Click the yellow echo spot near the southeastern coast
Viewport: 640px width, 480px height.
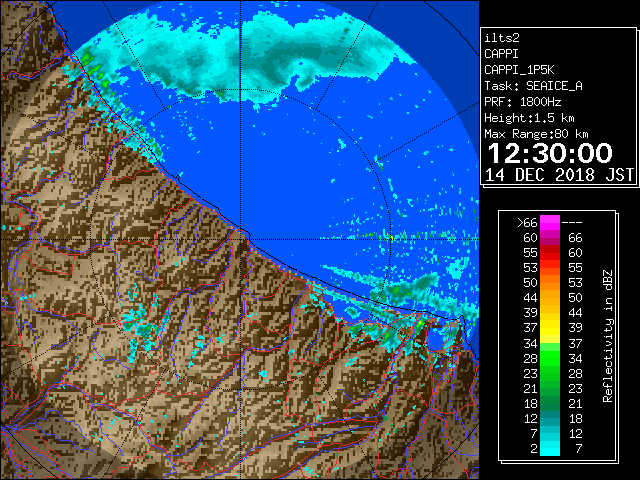(420, 323)
